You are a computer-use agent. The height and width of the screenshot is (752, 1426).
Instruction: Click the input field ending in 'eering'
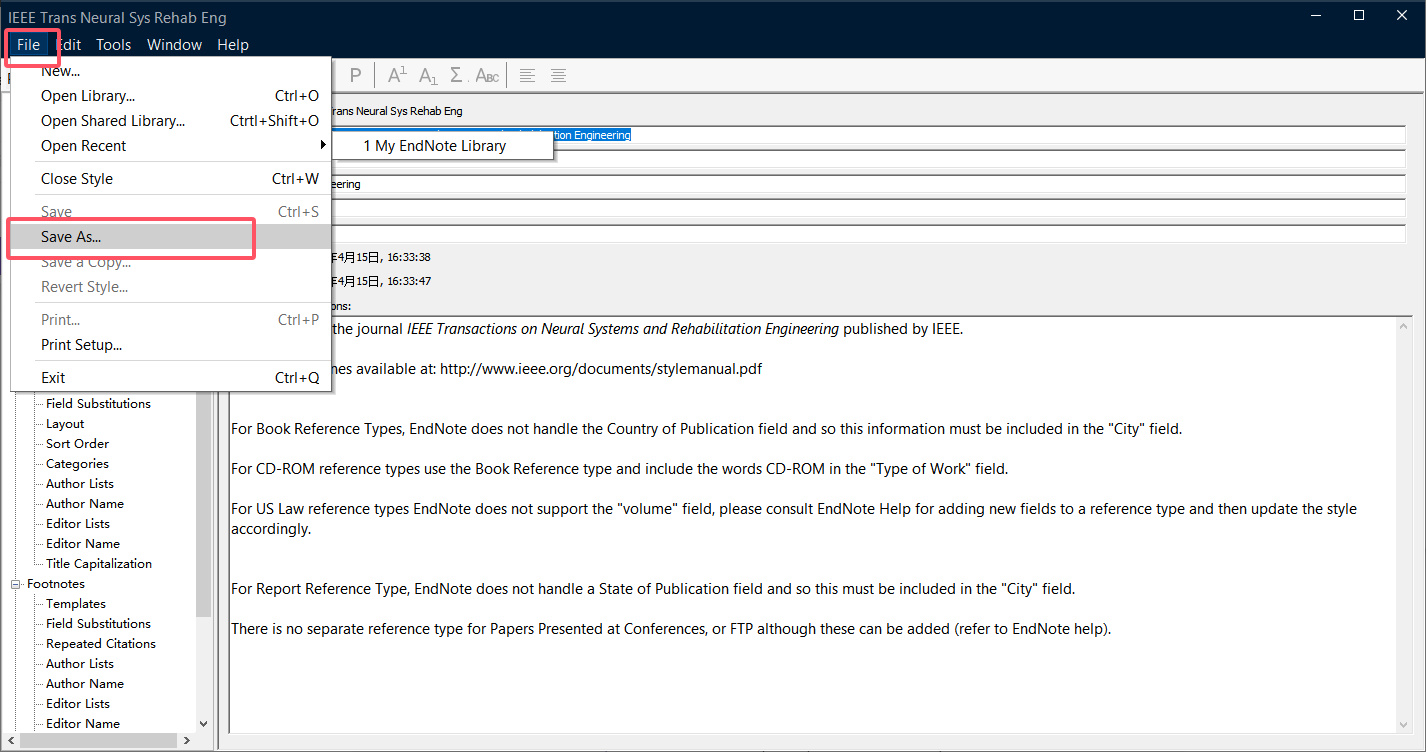click(868, 184)
